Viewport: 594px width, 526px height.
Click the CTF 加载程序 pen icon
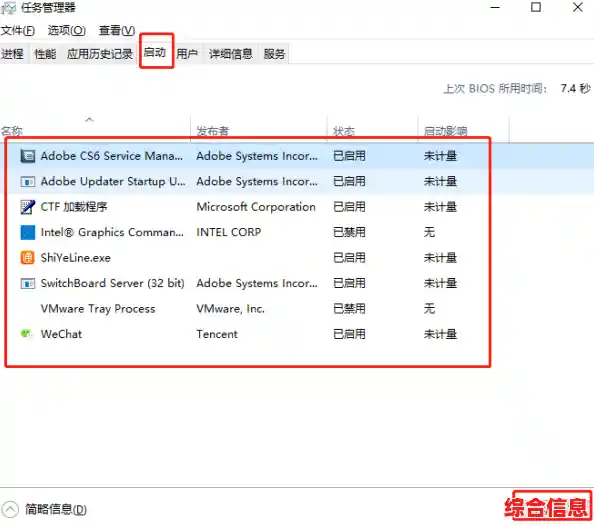click(x=28, y=207)
